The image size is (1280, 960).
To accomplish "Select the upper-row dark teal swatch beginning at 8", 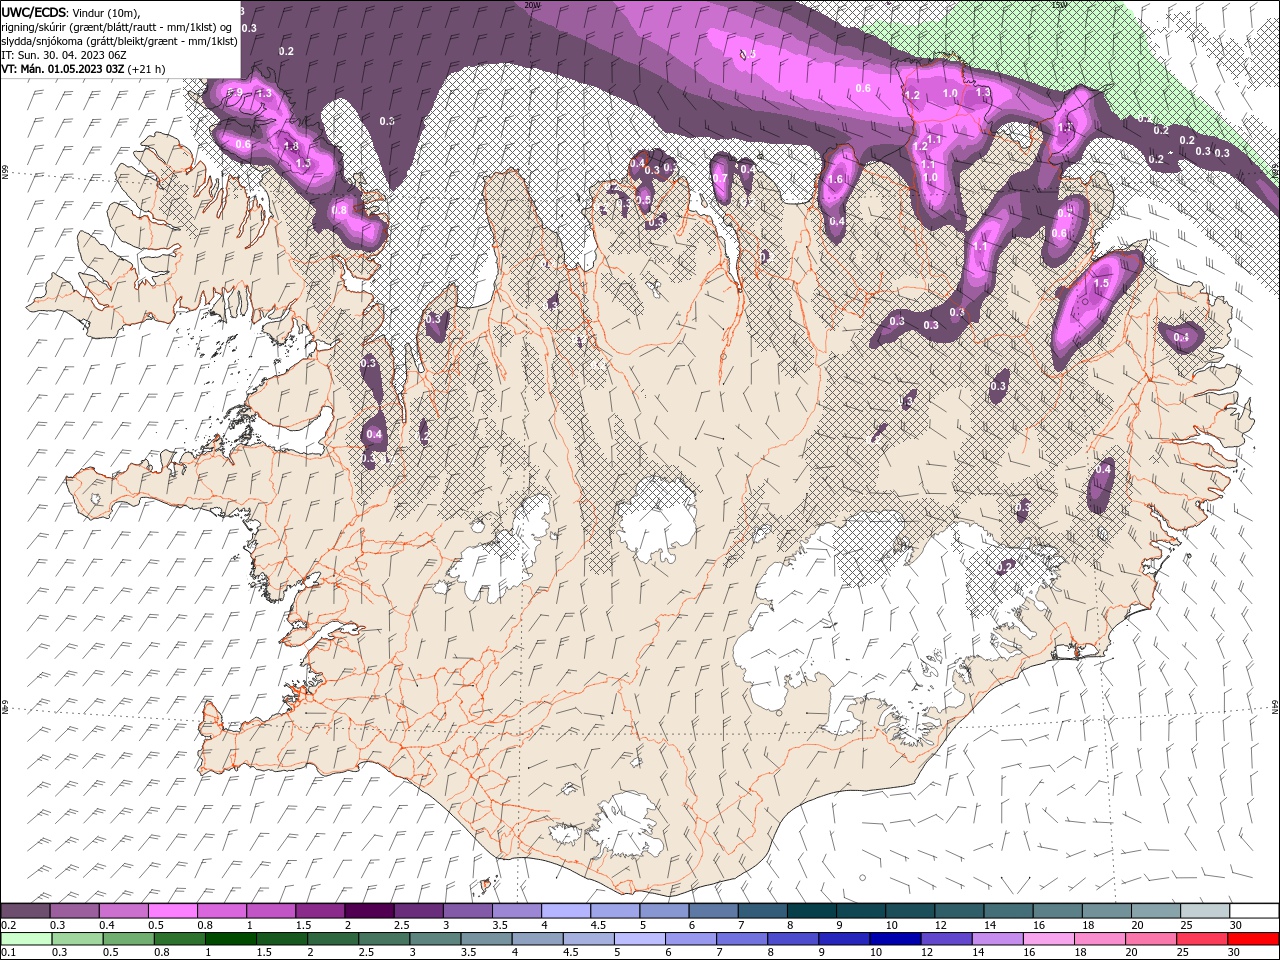I will (812, 911).
